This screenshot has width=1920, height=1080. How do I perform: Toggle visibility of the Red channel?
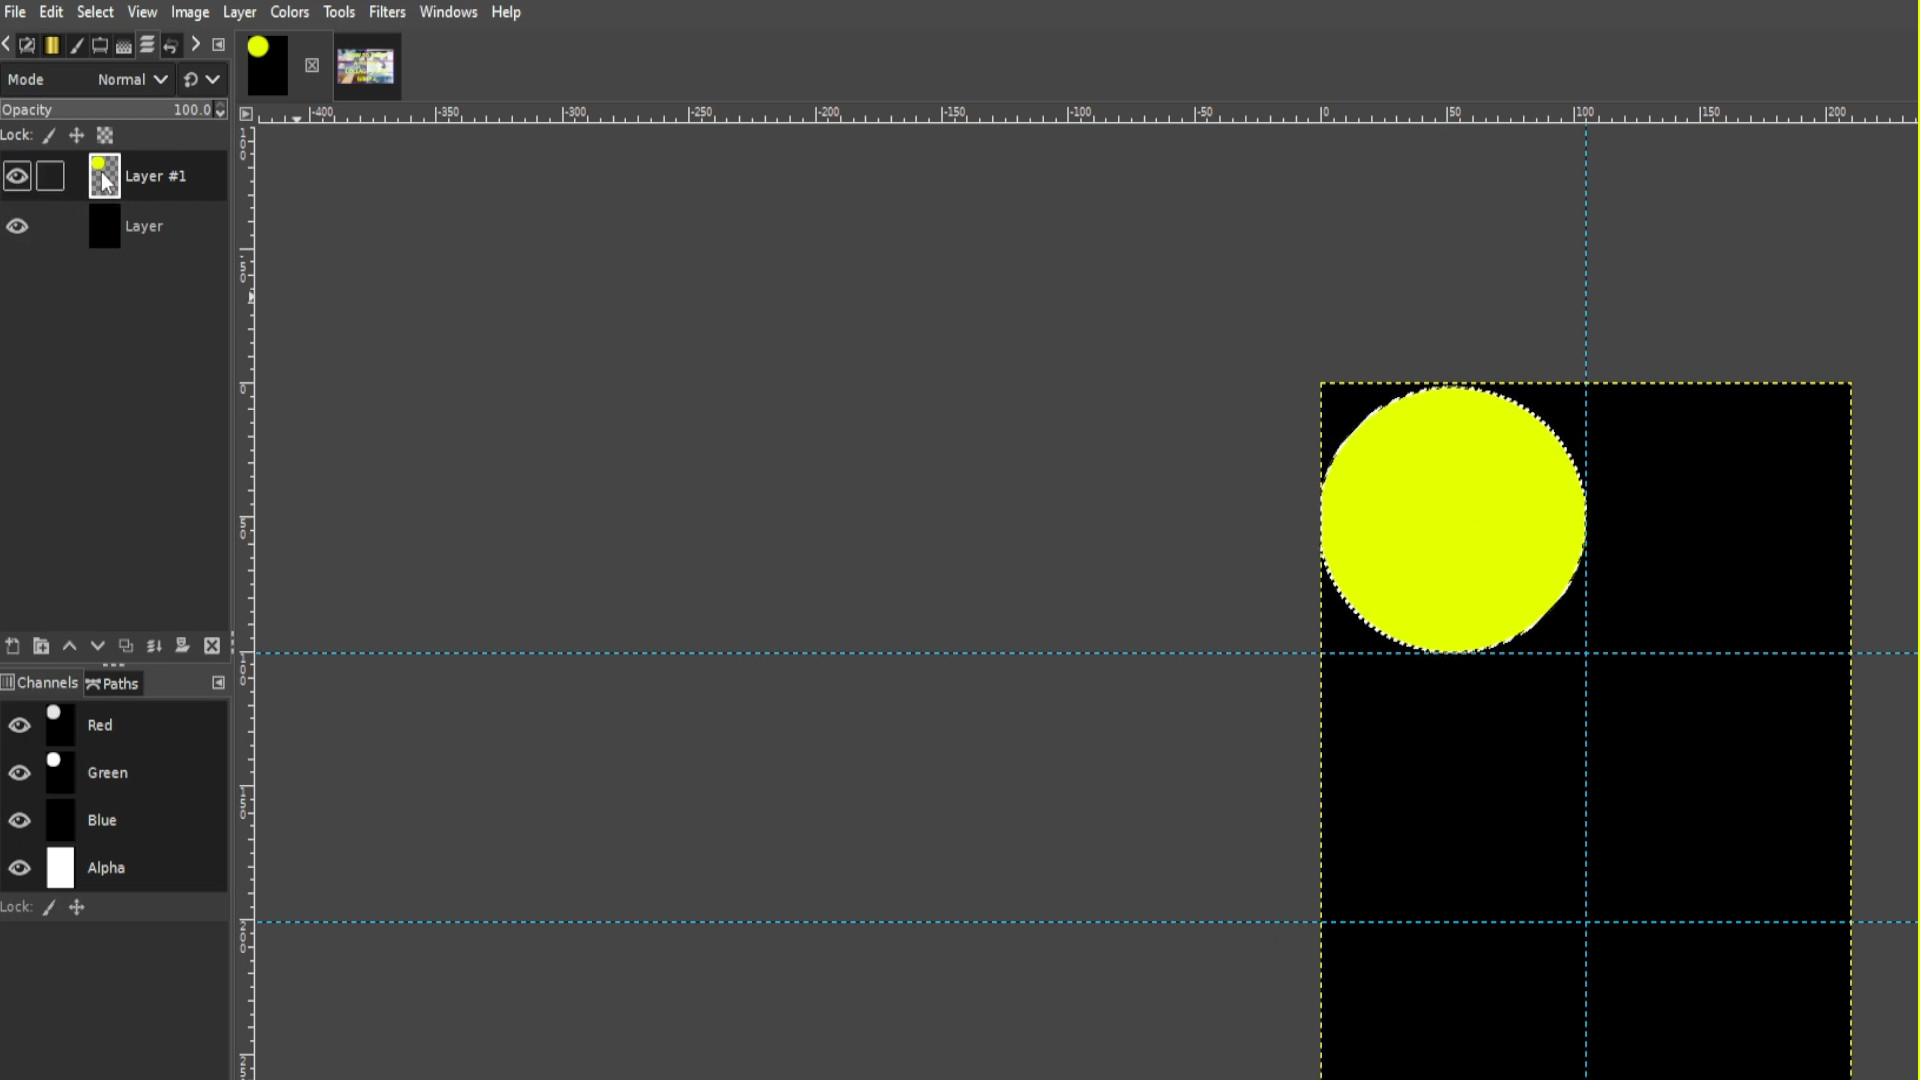(19, 725)
